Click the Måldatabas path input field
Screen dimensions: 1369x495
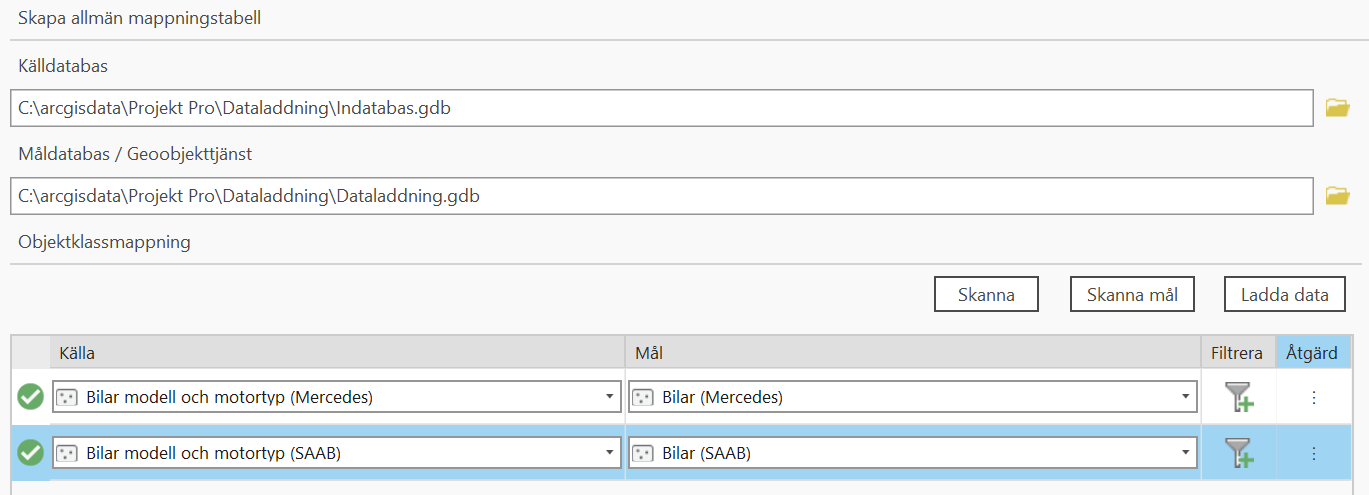(660, 196)
